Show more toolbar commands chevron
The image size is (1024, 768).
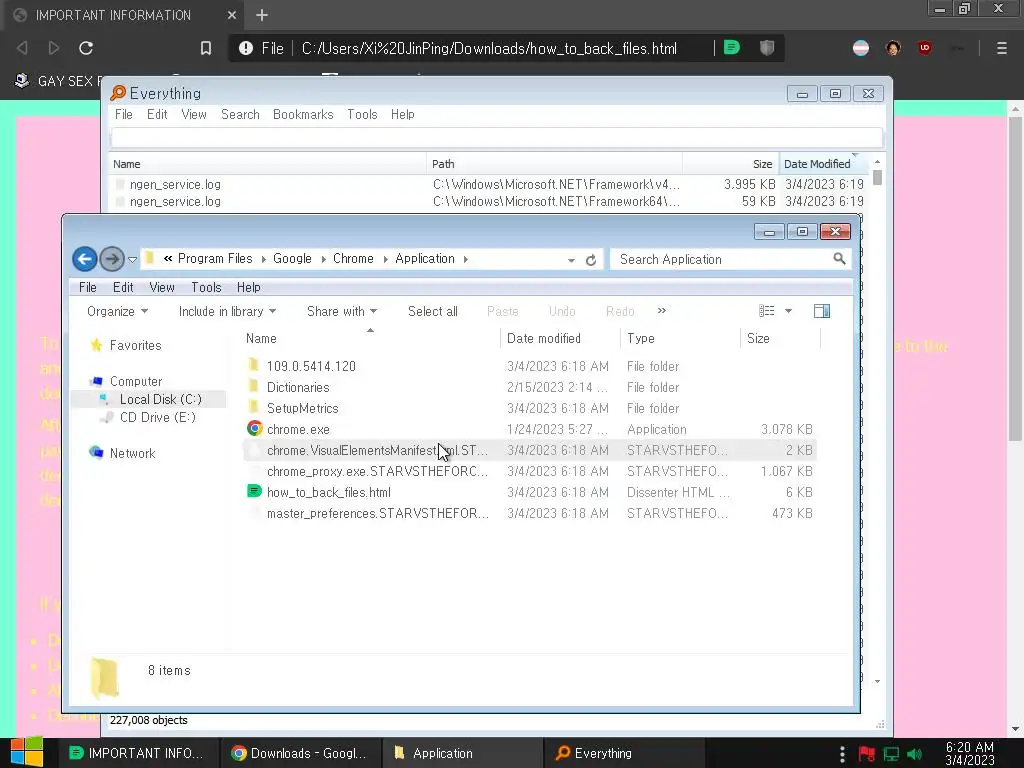[x=662, y=311]
